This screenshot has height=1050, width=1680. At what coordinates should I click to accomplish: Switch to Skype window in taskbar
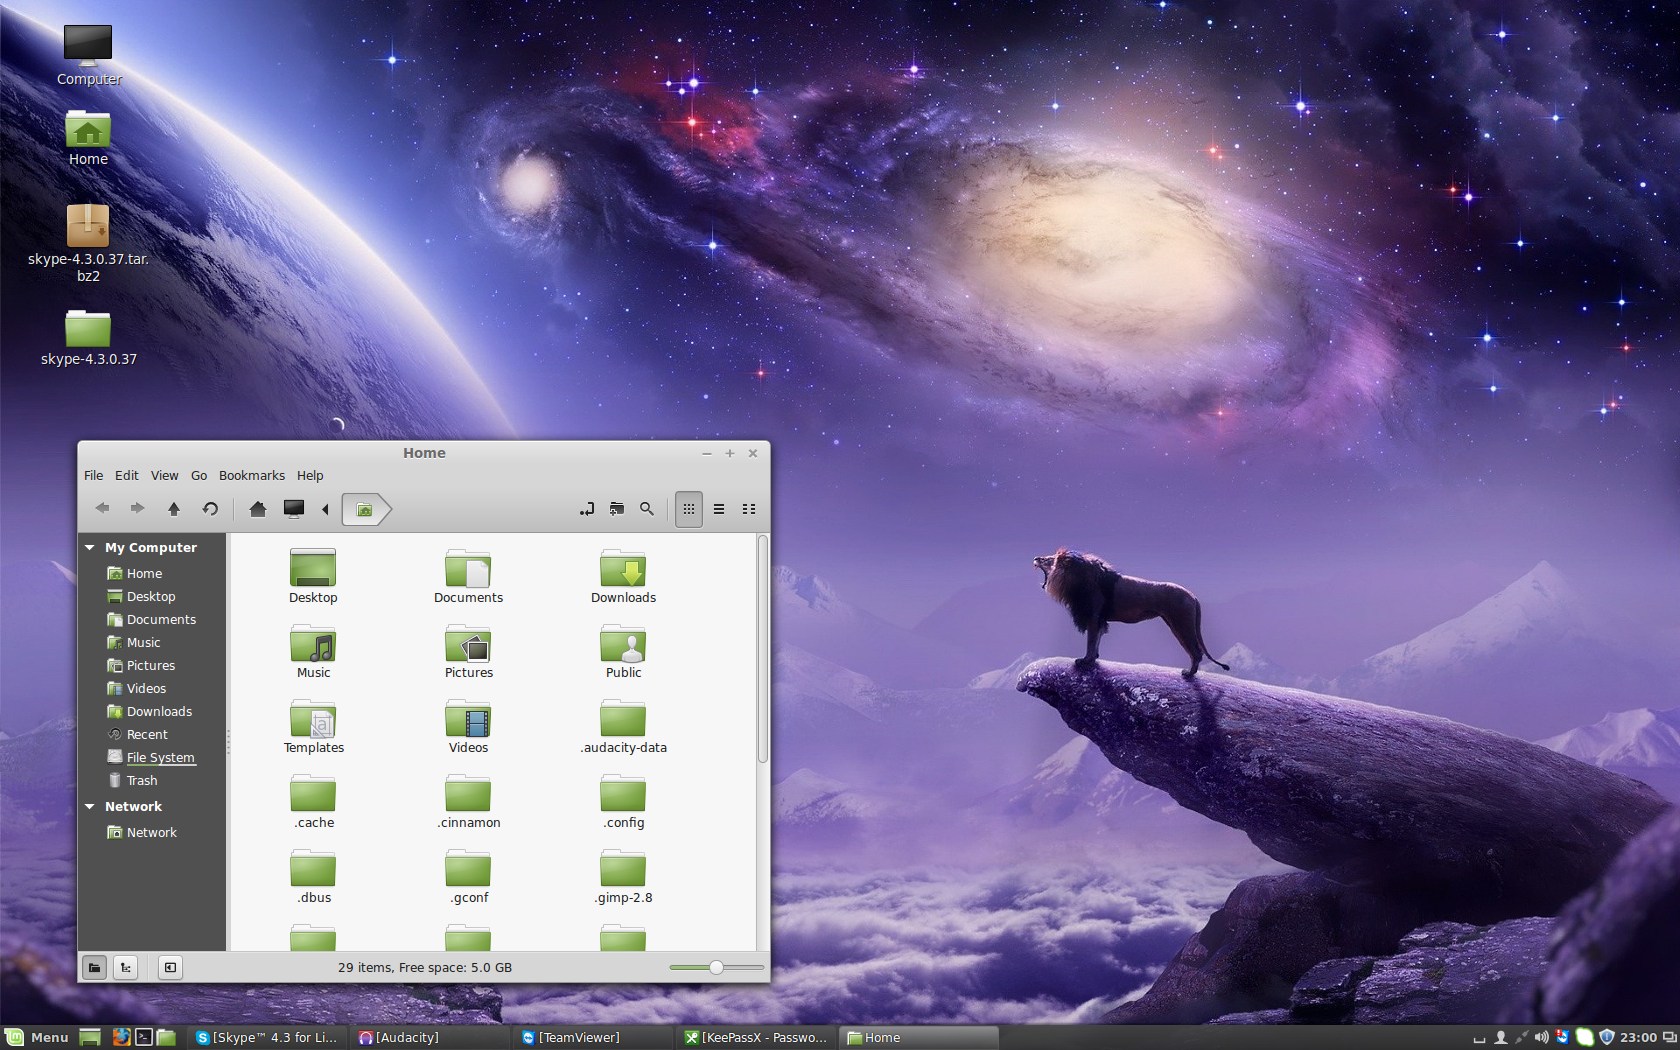point(268,1038)
